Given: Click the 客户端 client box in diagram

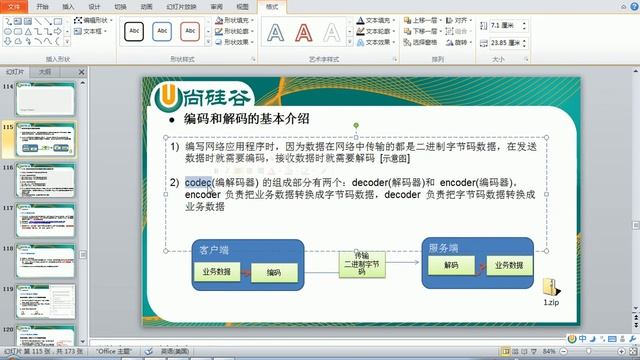Looking at the screenshot, I should coord(248,265).
